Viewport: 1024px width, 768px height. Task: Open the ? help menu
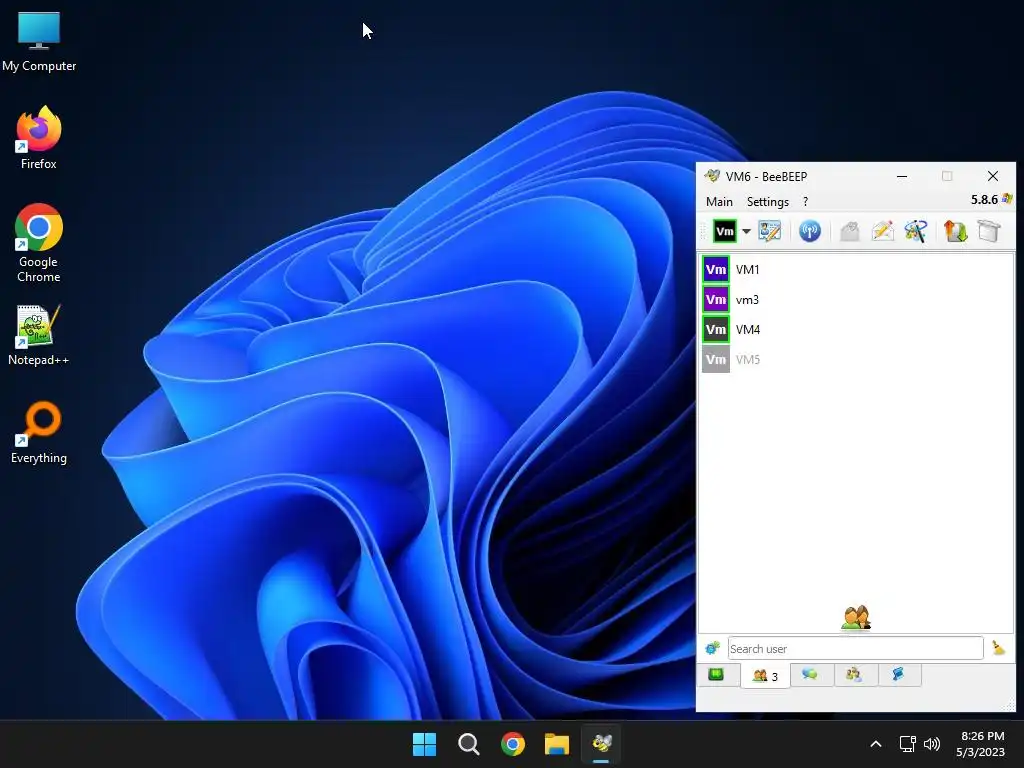[805, 202]
